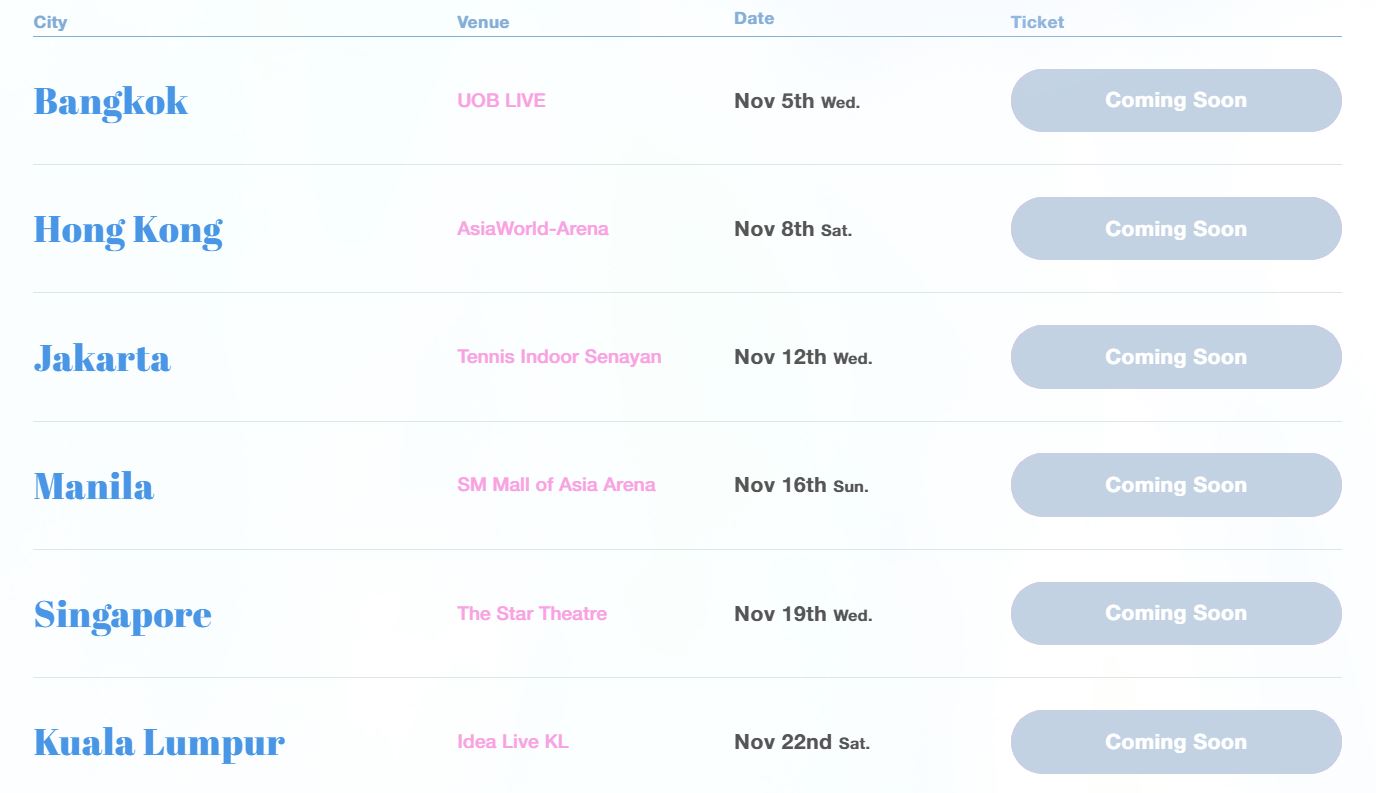Click the Kuala Lumpur city name
Viewport: 1376px width, 793px height.
point(159,743)
